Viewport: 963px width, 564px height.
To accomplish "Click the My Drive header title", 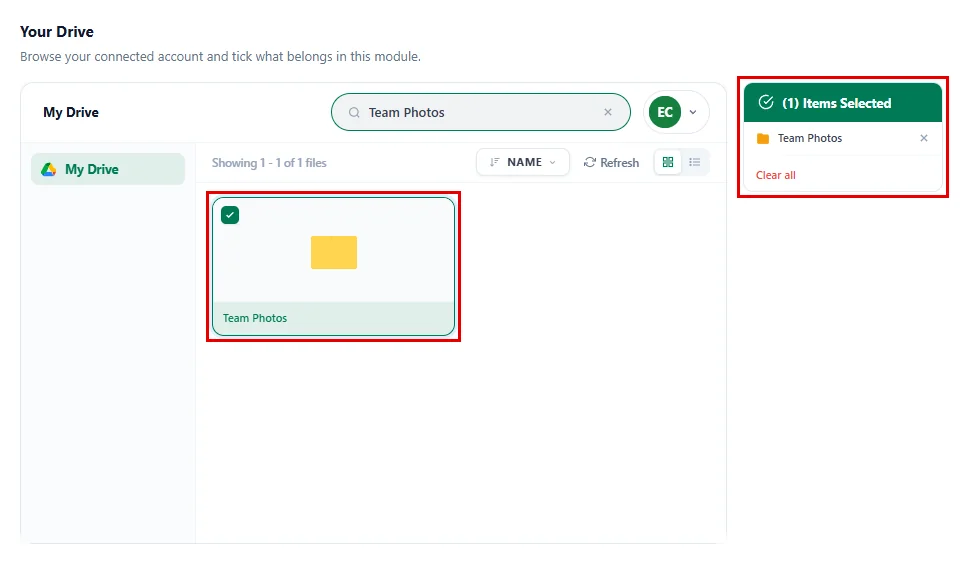I will (x=71, y=112).
